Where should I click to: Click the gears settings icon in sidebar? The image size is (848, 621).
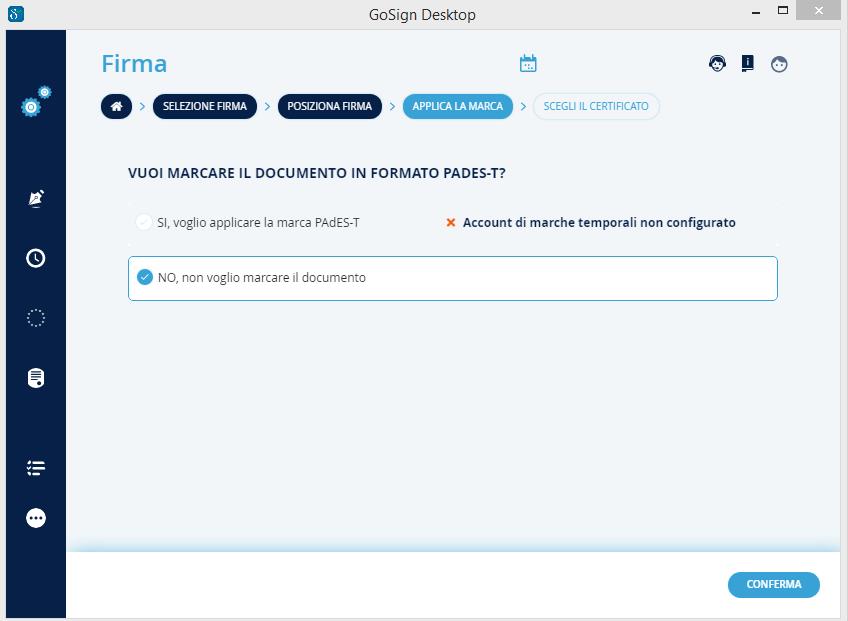point(36,102)
